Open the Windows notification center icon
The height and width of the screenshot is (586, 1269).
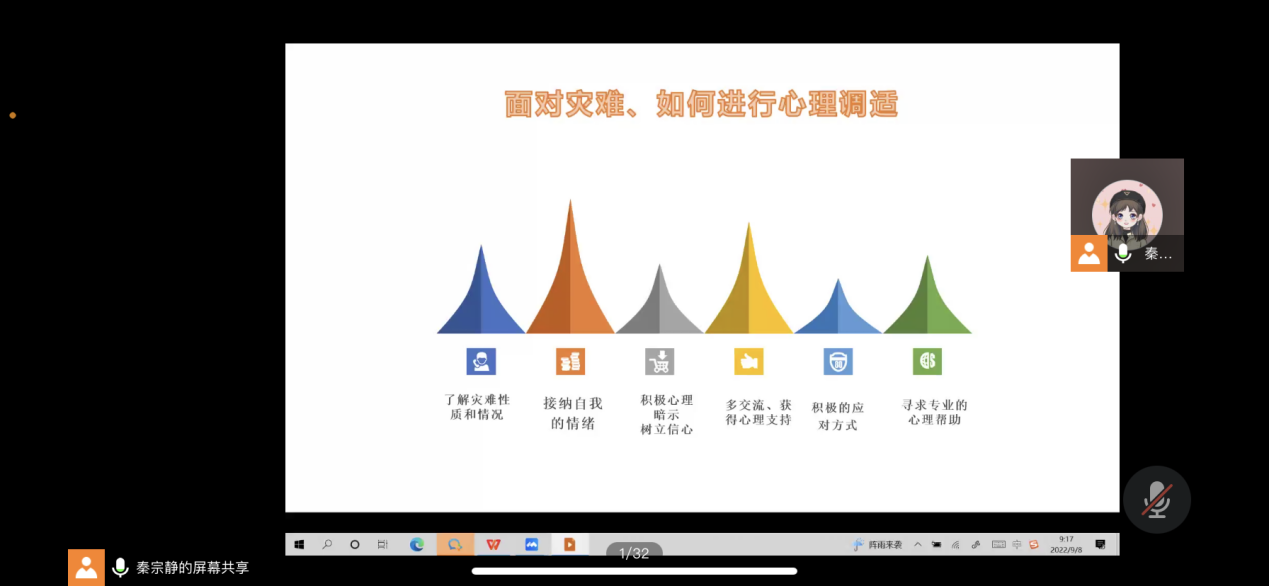point(1100,544)
